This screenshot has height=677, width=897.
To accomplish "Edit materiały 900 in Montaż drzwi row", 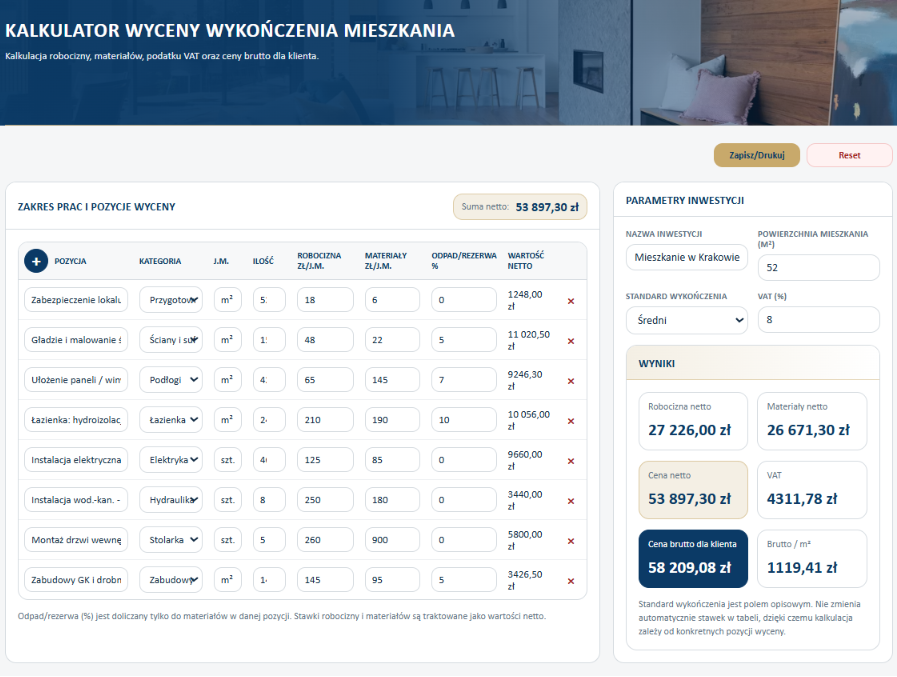I will click(392, 540).
